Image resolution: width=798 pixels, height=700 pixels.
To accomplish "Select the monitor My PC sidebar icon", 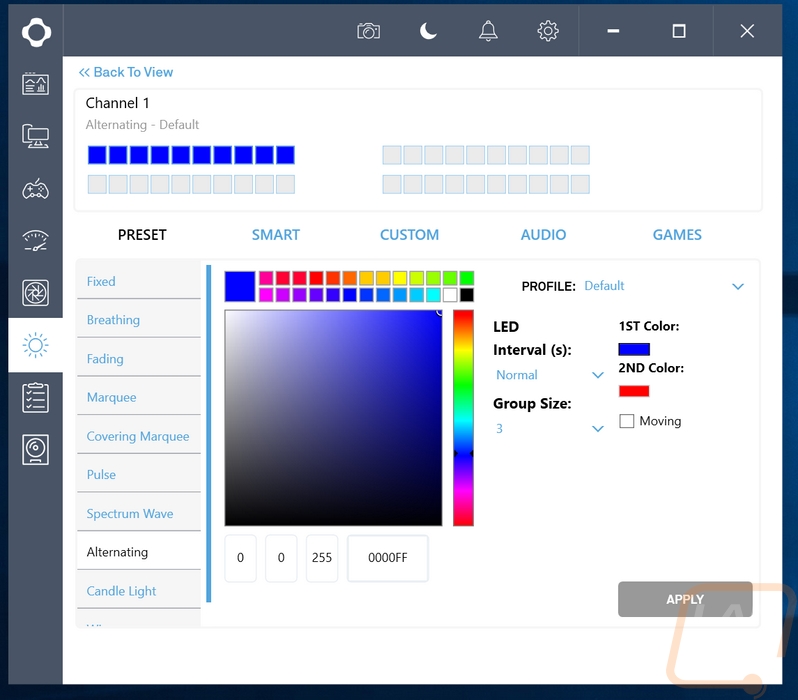I will (x=36, y=136).
